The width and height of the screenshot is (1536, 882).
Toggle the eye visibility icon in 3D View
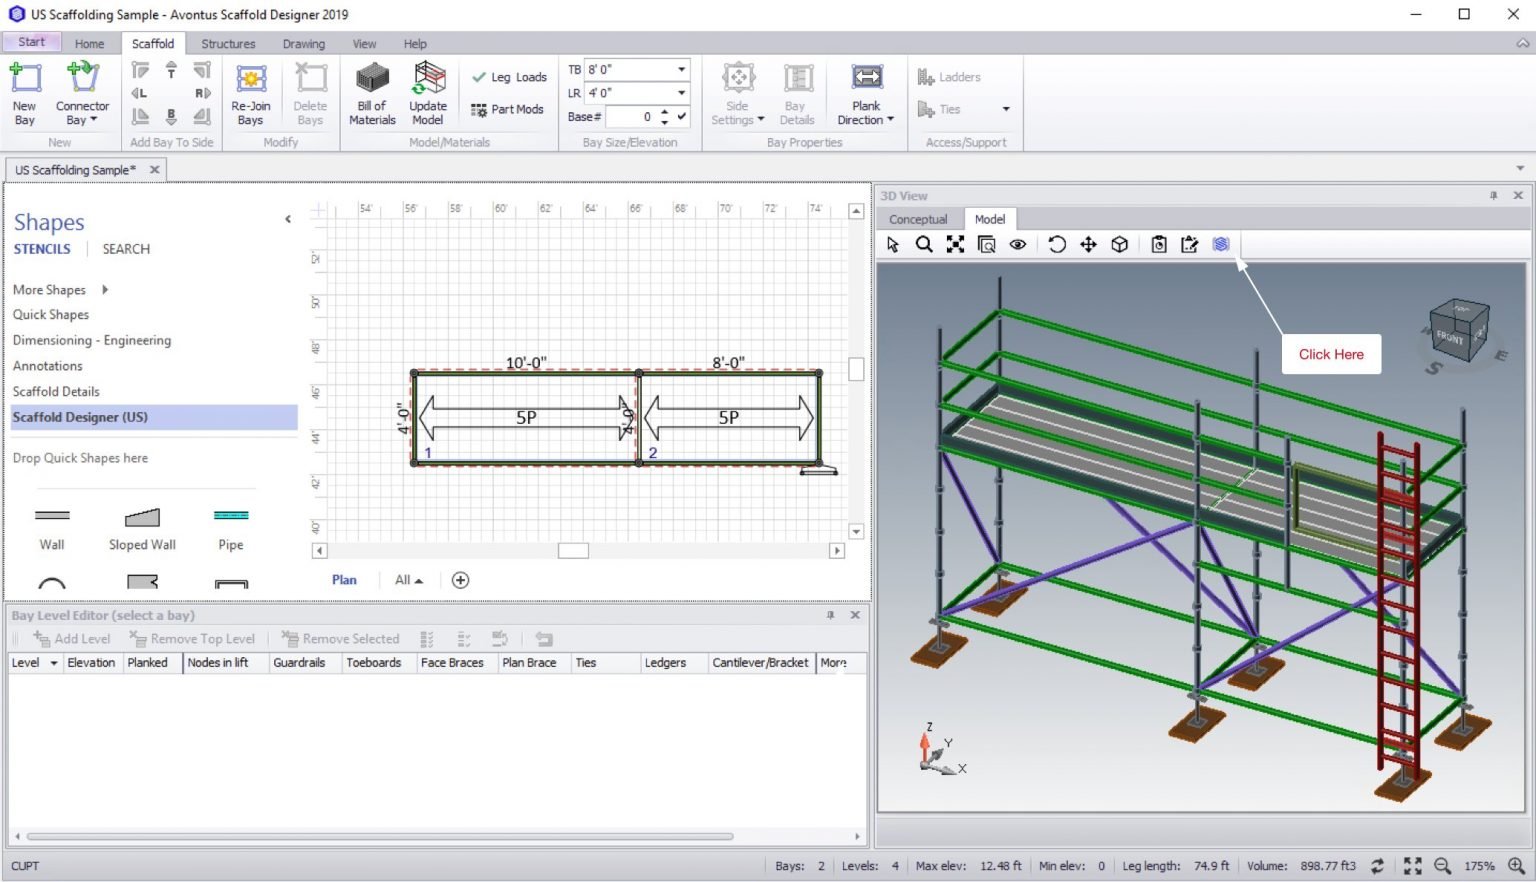tap(1017, 245)
